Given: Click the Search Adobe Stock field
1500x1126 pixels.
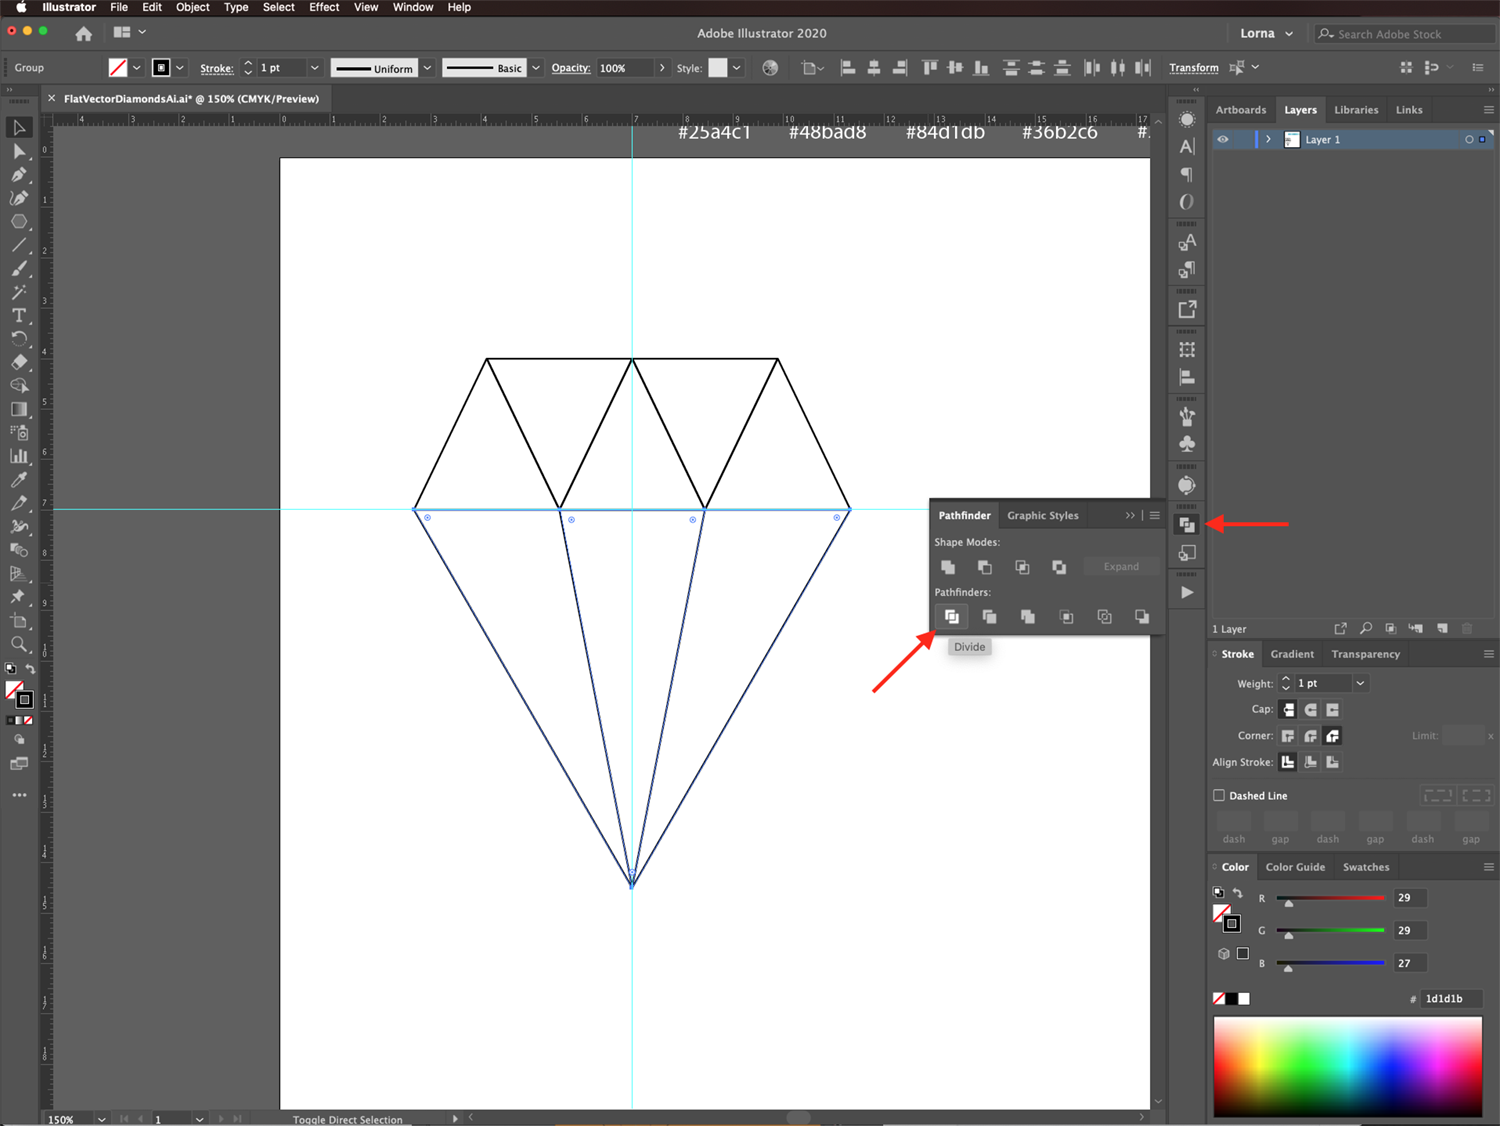Looking at the screenshot, I should [1405, 34].
